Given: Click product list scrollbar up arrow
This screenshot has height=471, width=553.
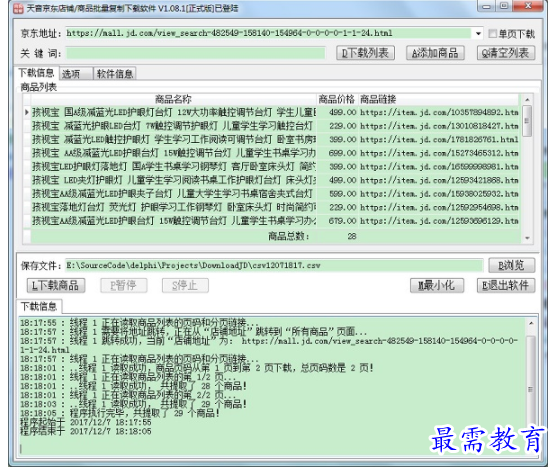Looking at the screenshot, I should click(x=527, y=100).
